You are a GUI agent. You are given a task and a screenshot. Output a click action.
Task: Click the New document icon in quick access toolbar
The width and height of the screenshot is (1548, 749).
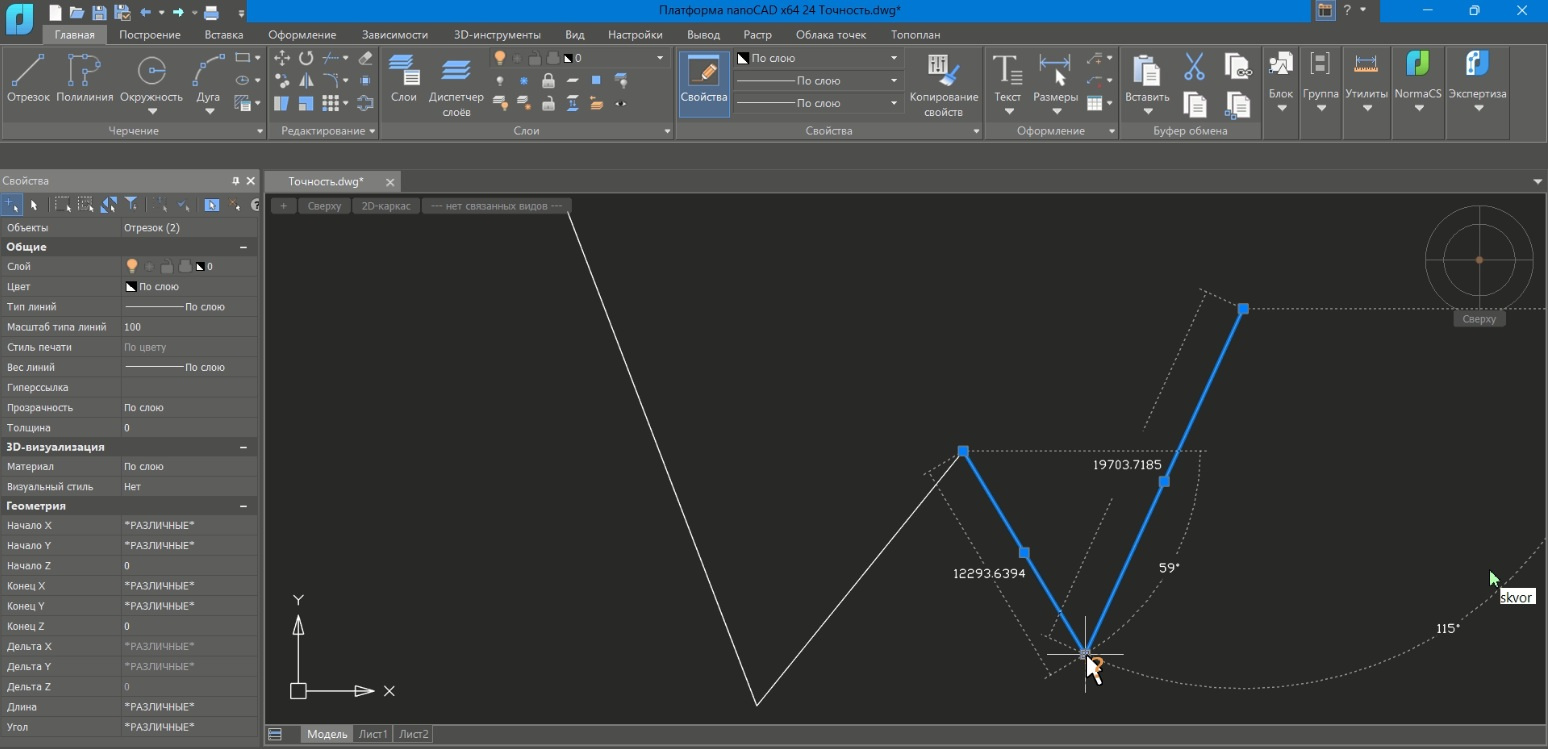[x=55, y=12]
